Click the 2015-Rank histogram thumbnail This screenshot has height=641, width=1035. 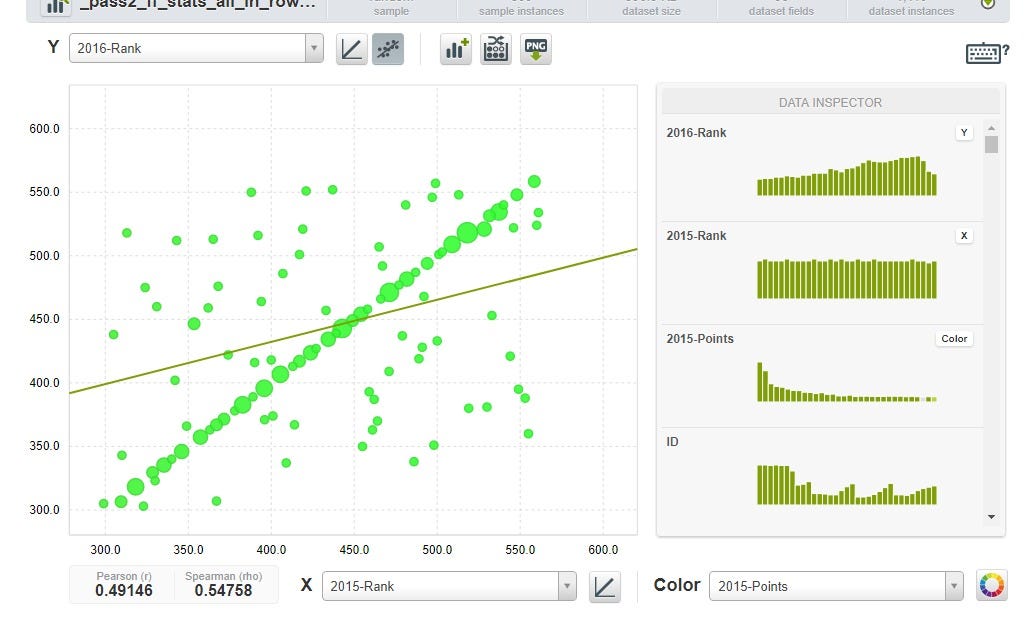click(847, 279)
